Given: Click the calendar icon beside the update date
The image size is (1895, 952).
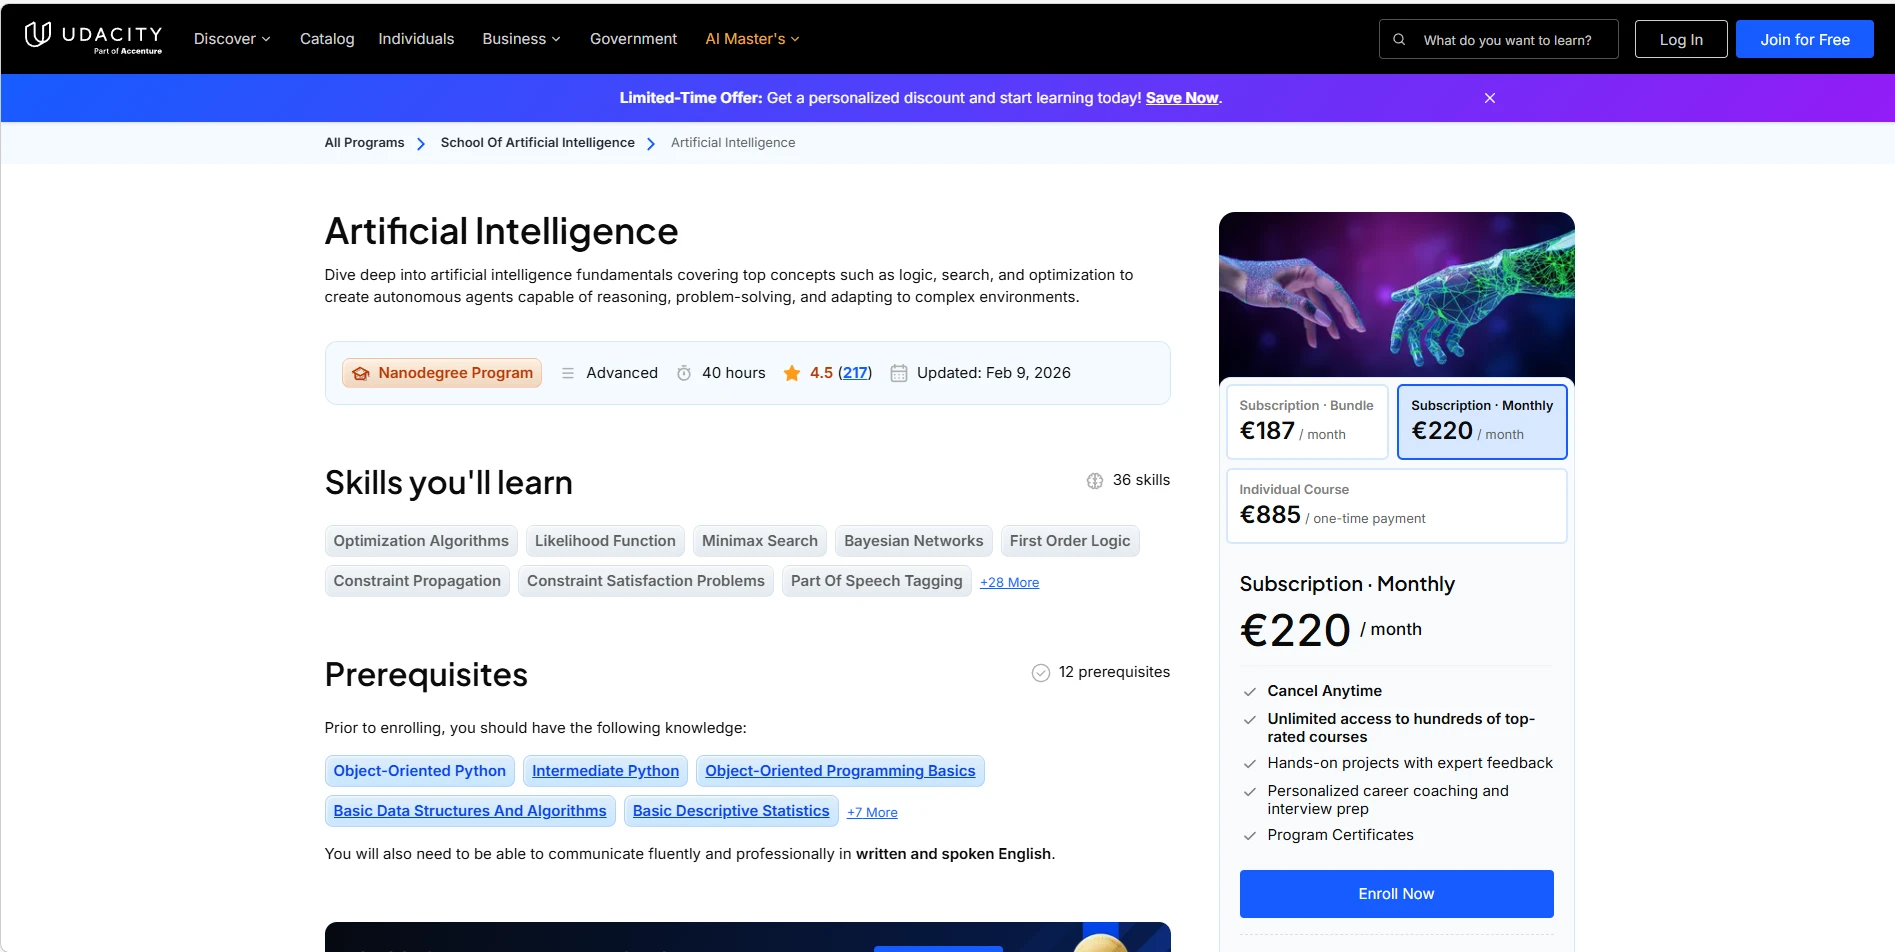Looking at the screenshot, I should 898,373.
